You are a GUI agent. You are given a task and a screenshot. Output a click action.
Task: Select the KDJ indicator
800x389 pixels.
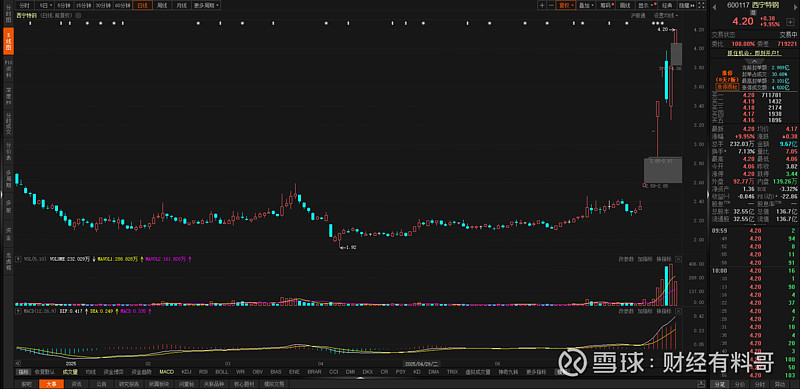(186, 372)
